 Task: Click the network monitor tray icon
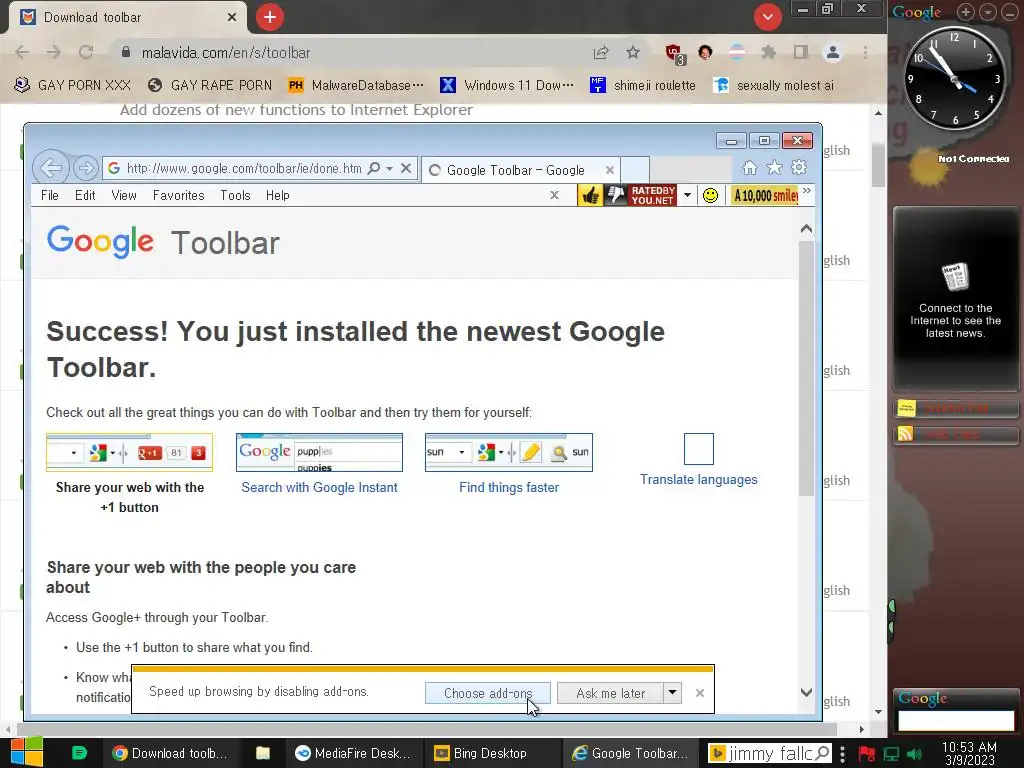point(891,754)
